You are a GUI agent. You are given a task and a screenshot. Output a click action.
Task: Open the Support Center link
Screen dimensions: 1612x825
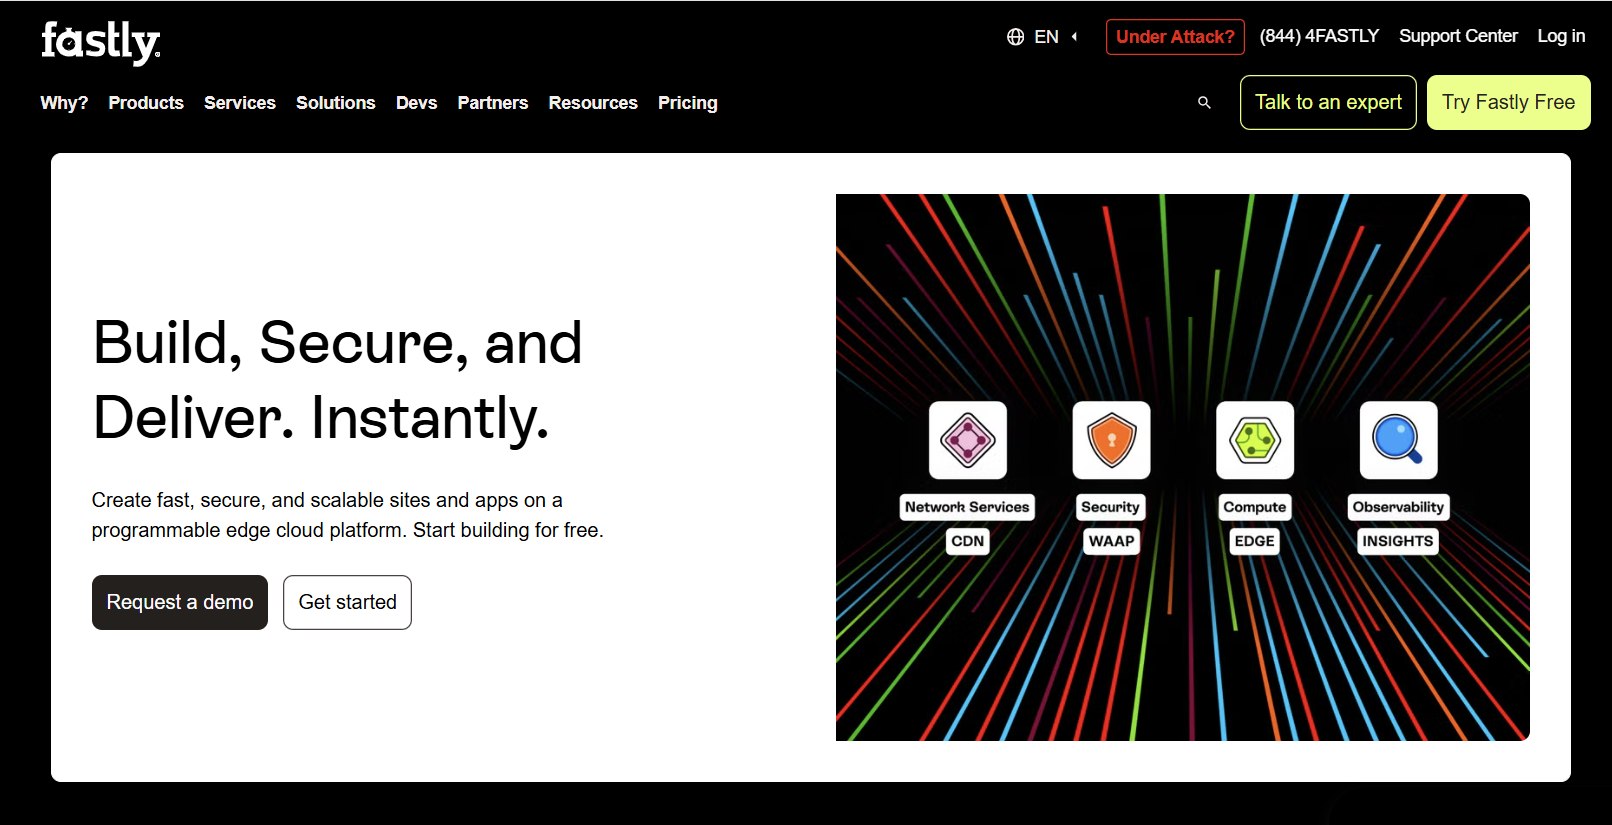[1457, 36]
